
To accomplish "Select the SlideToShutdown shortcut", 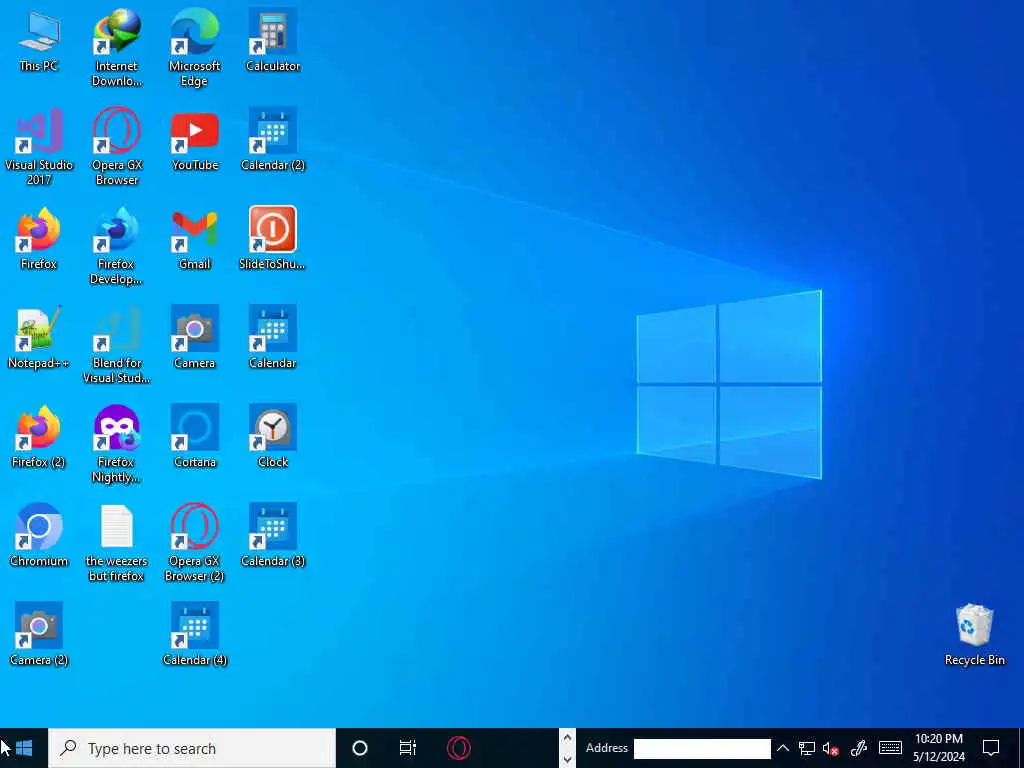I will tap(273, 239).
